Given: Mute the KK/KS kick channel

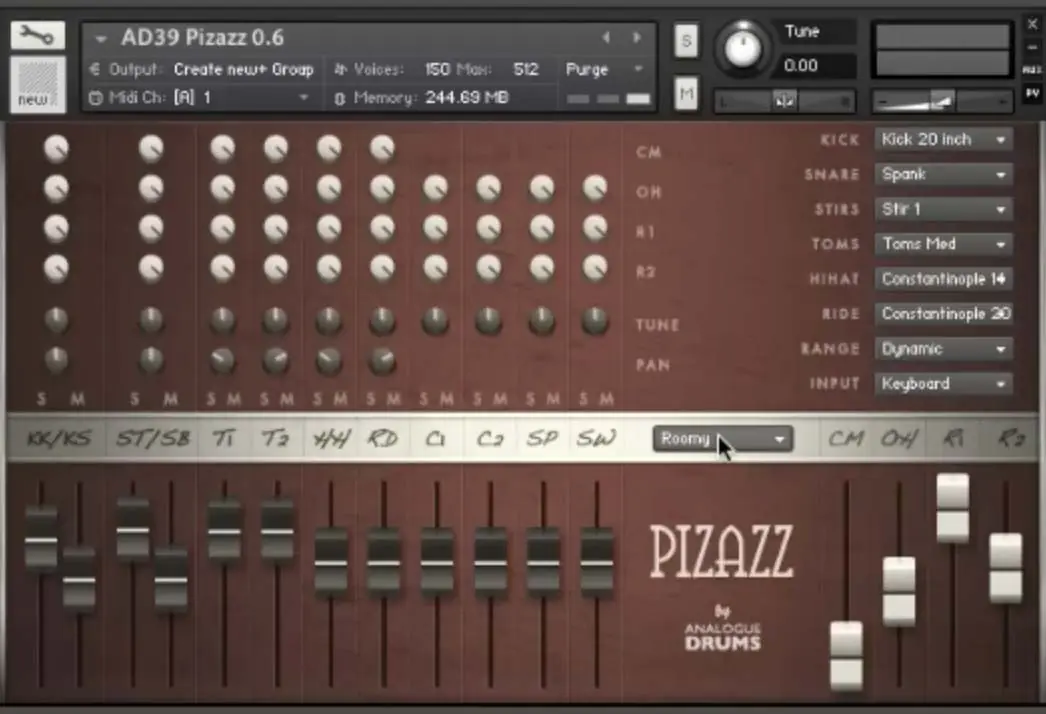Looking at the screenshot, I should (x=77, y=399).
